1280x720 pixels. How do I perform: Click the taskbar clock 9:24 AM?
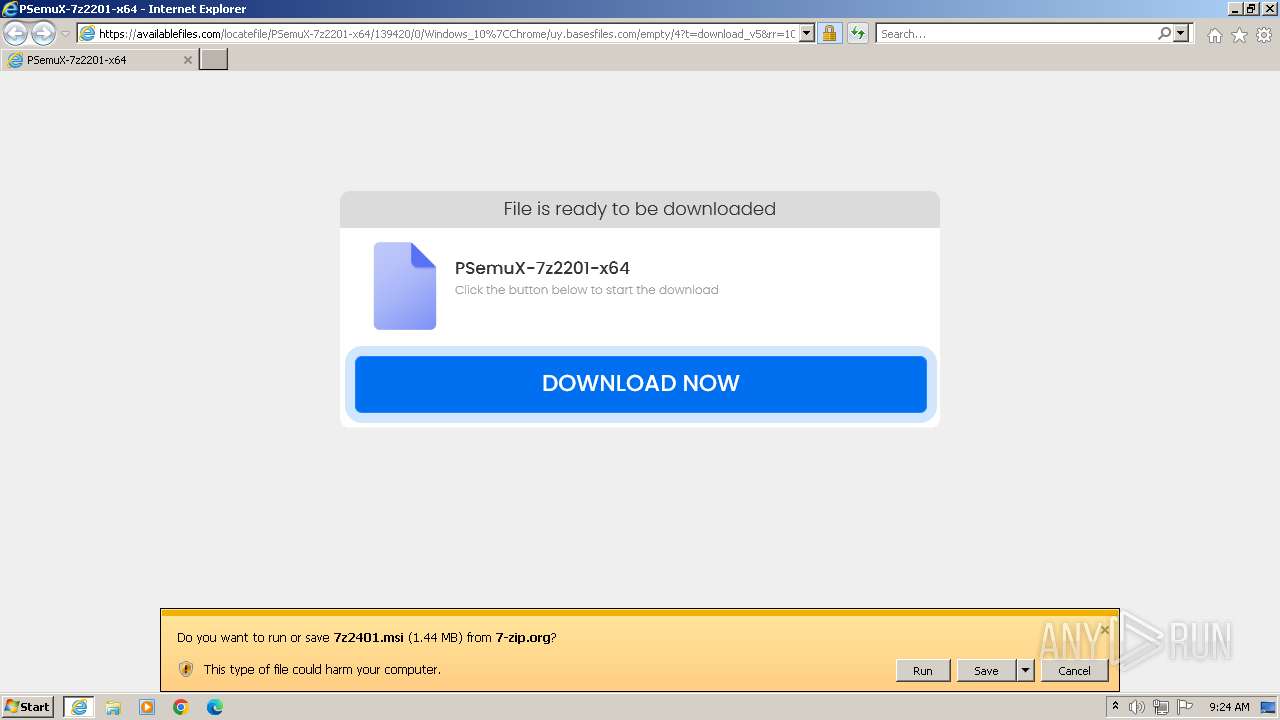point(1229,707)
